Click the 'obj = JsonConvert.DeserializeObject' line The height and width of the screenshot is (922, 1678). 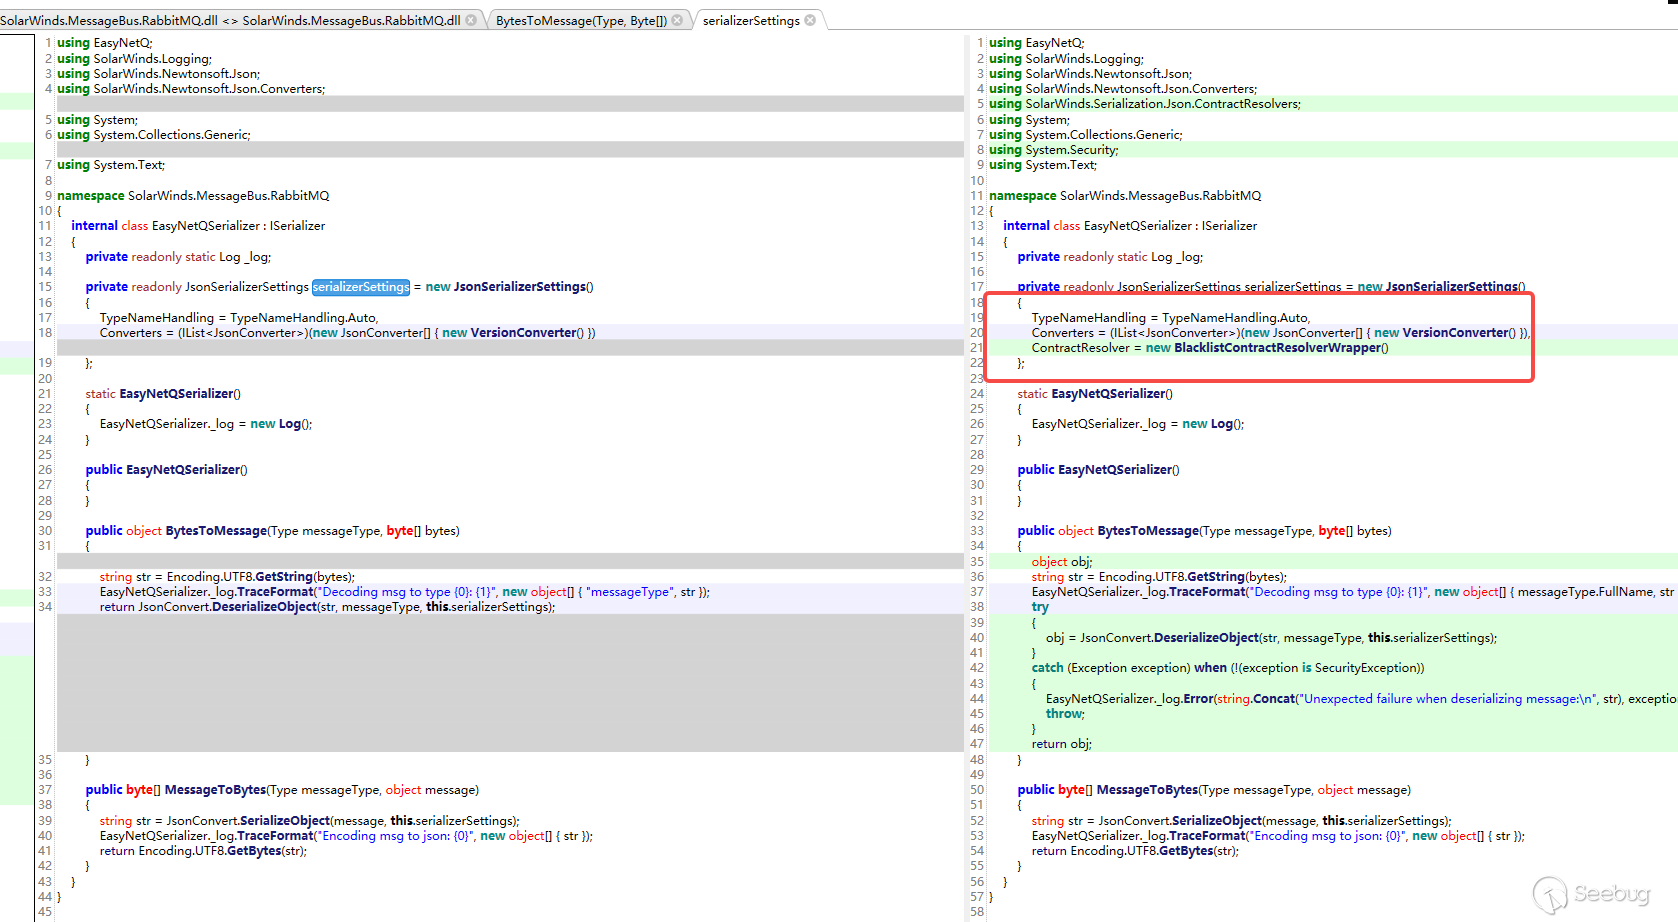tap(1271, 638)
